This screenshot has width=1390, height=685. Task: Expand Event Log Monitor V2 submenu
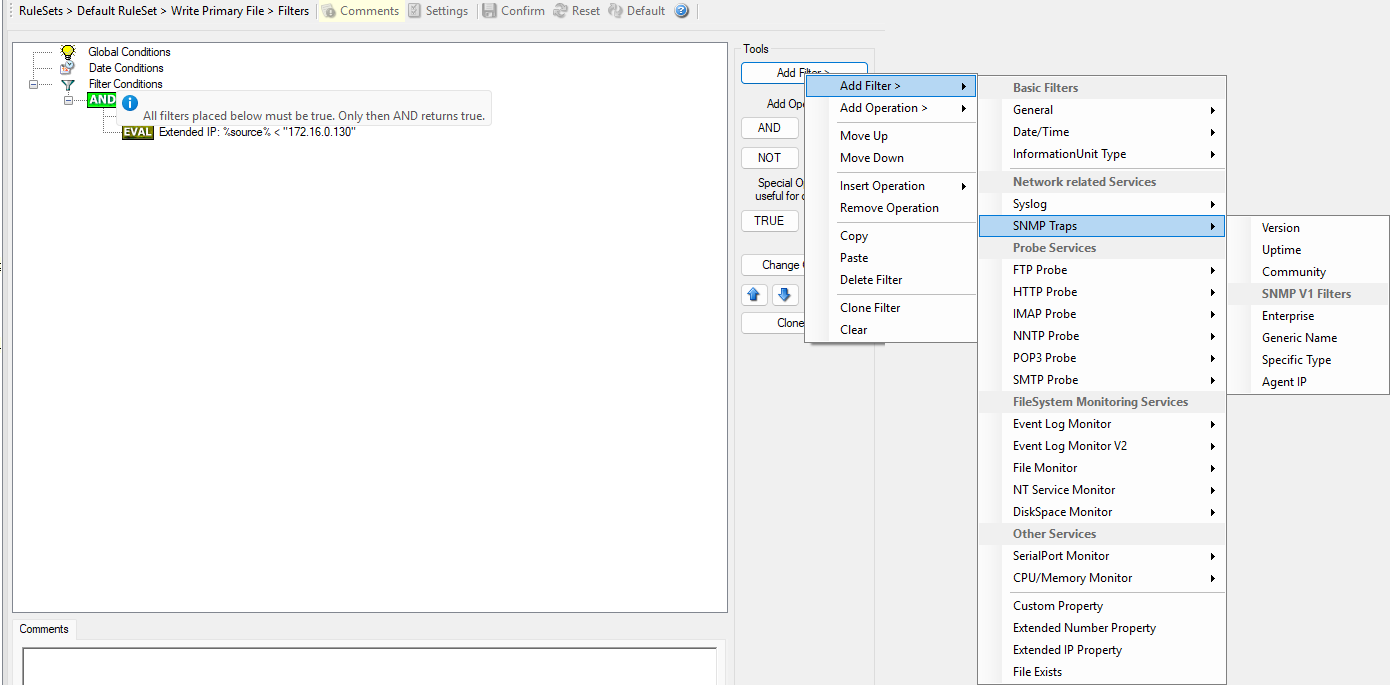[x=1102, y=446]
